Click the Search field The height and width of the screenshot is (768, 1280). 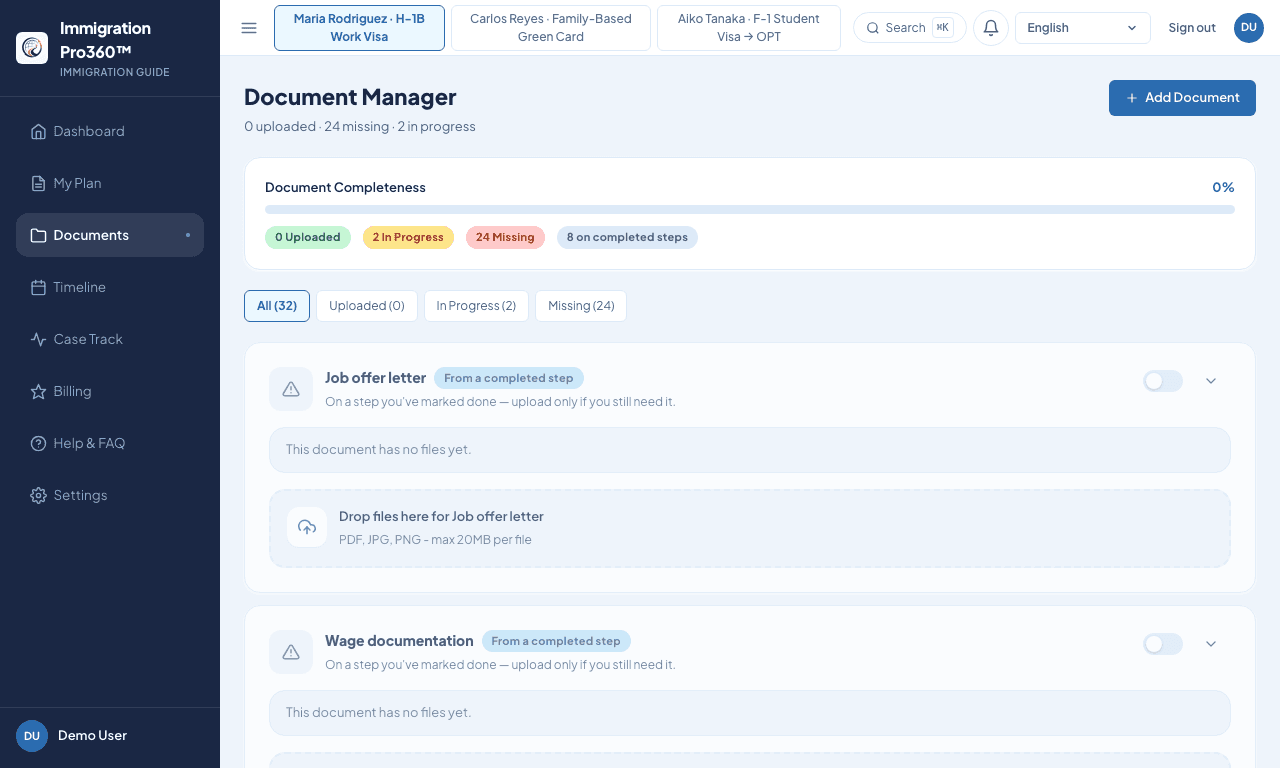(x=910, y=28)
